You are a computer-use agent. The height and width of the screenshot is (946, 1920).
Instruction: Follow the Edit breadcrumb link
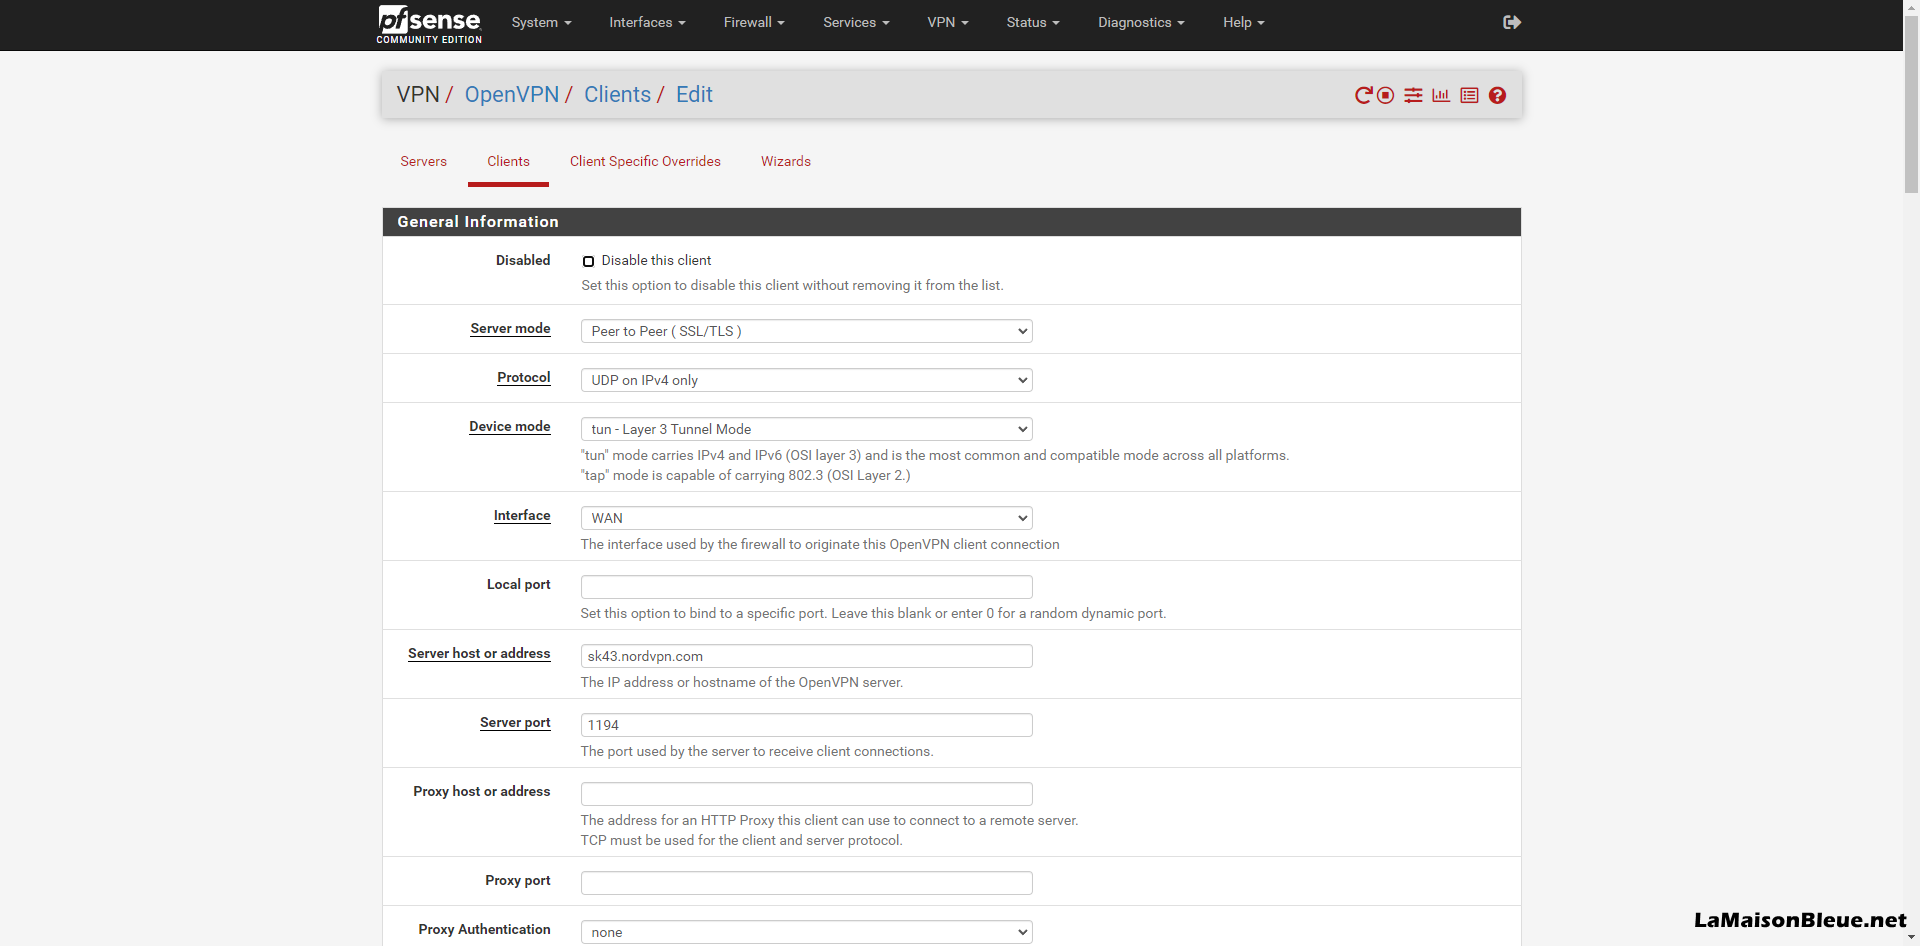click(694, 94)
